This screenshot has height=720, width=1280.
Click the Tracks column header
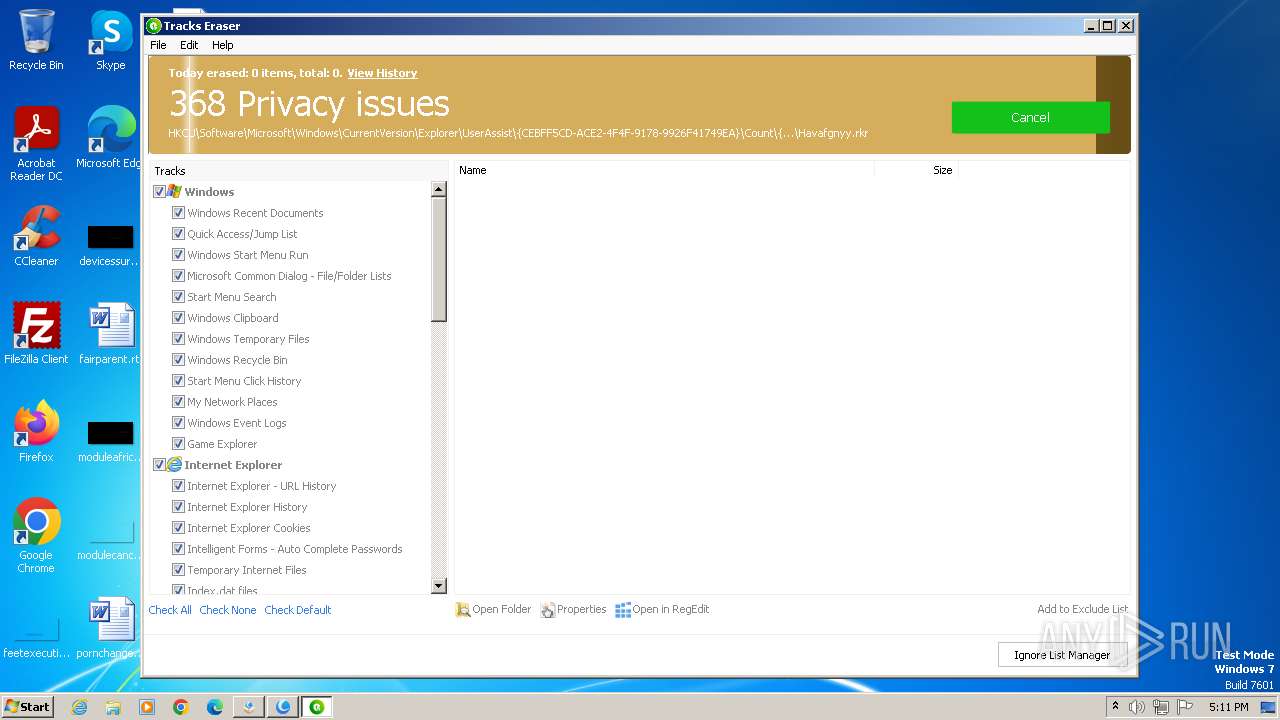tap(298, 171)
